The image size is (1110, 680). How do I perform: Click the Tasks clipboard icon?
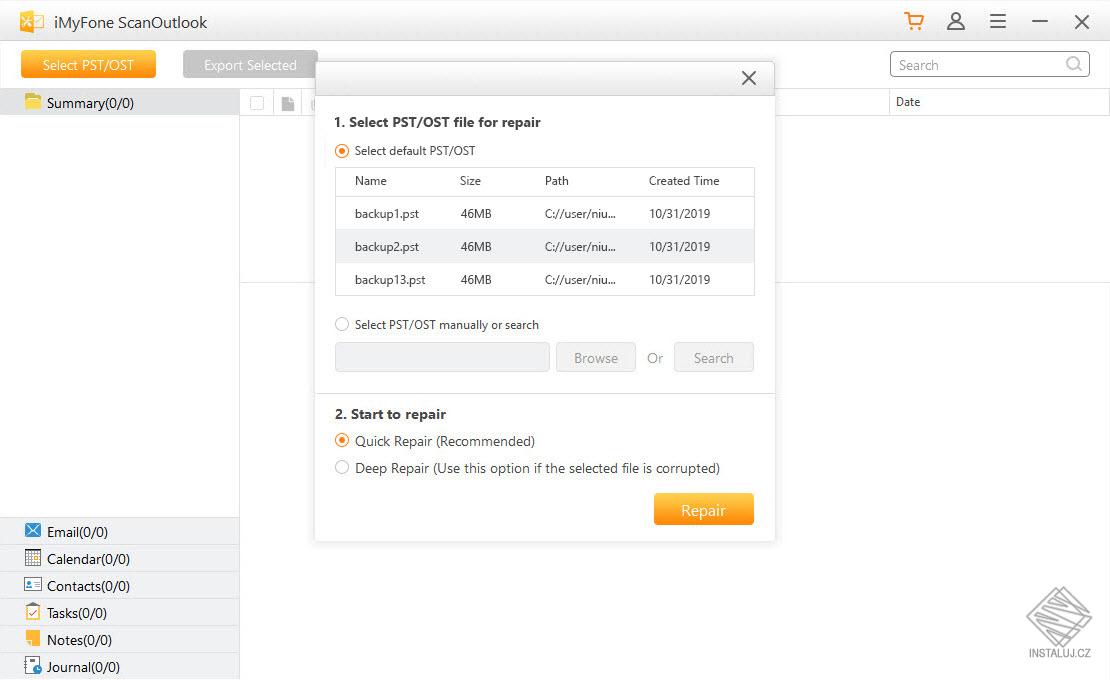(33, 611)
